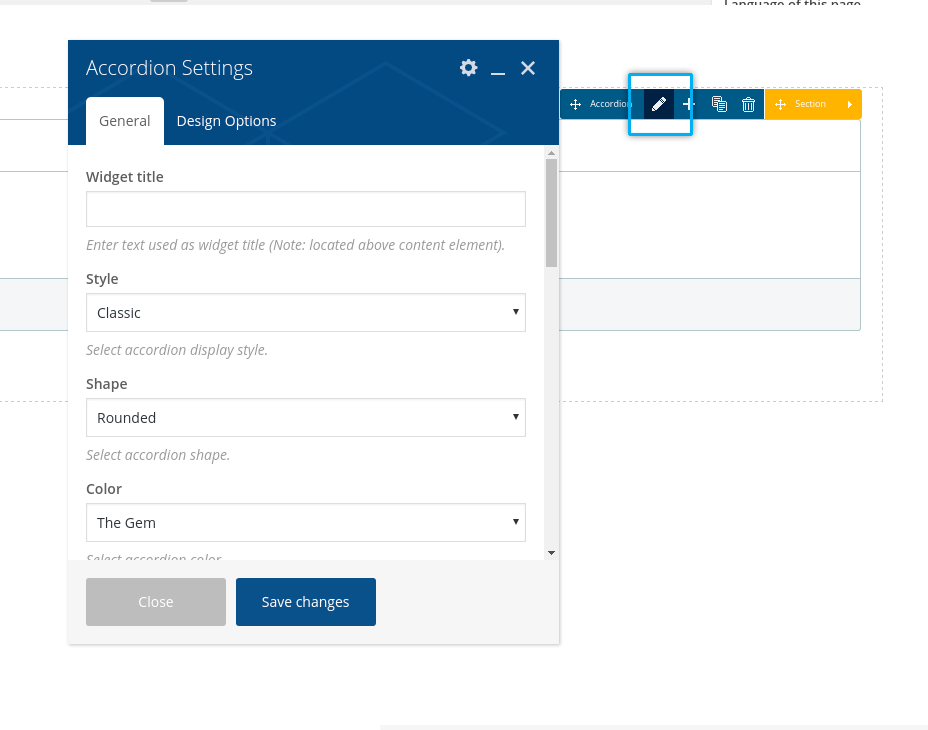Switch to the General tab
Viewport: 928px width, 730px height.
125,121
